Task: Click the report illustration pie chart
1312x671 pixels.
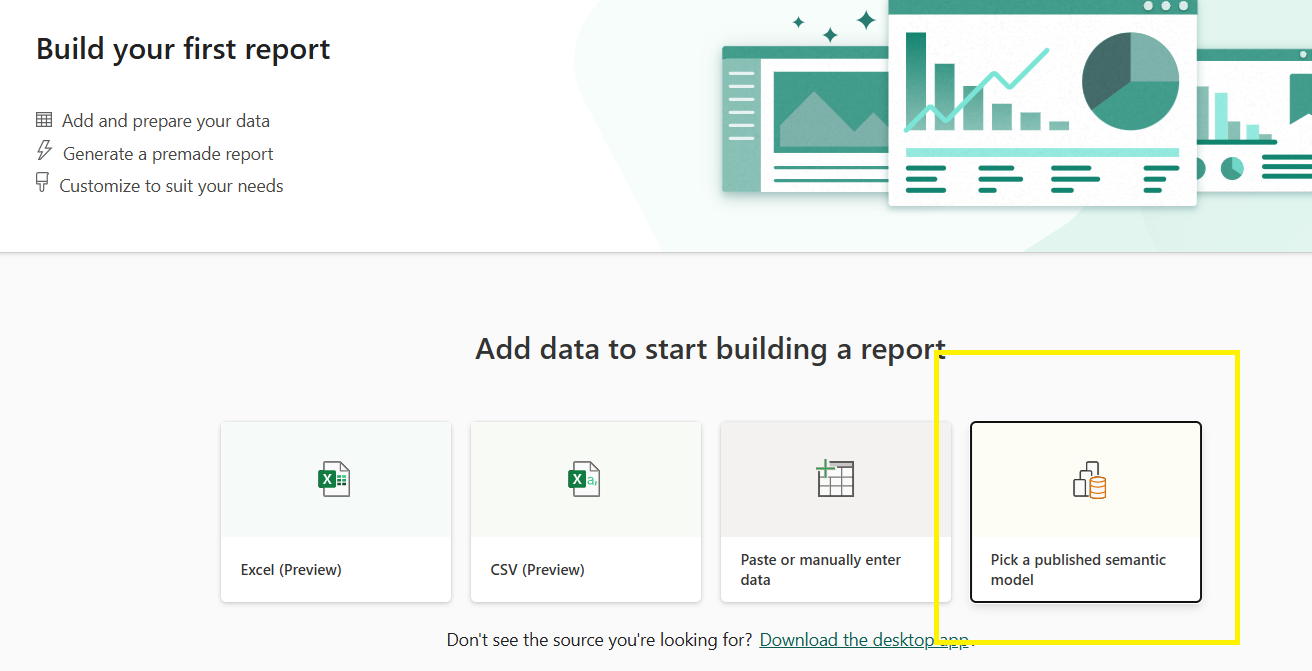Action: click(x=1131, y=81)
